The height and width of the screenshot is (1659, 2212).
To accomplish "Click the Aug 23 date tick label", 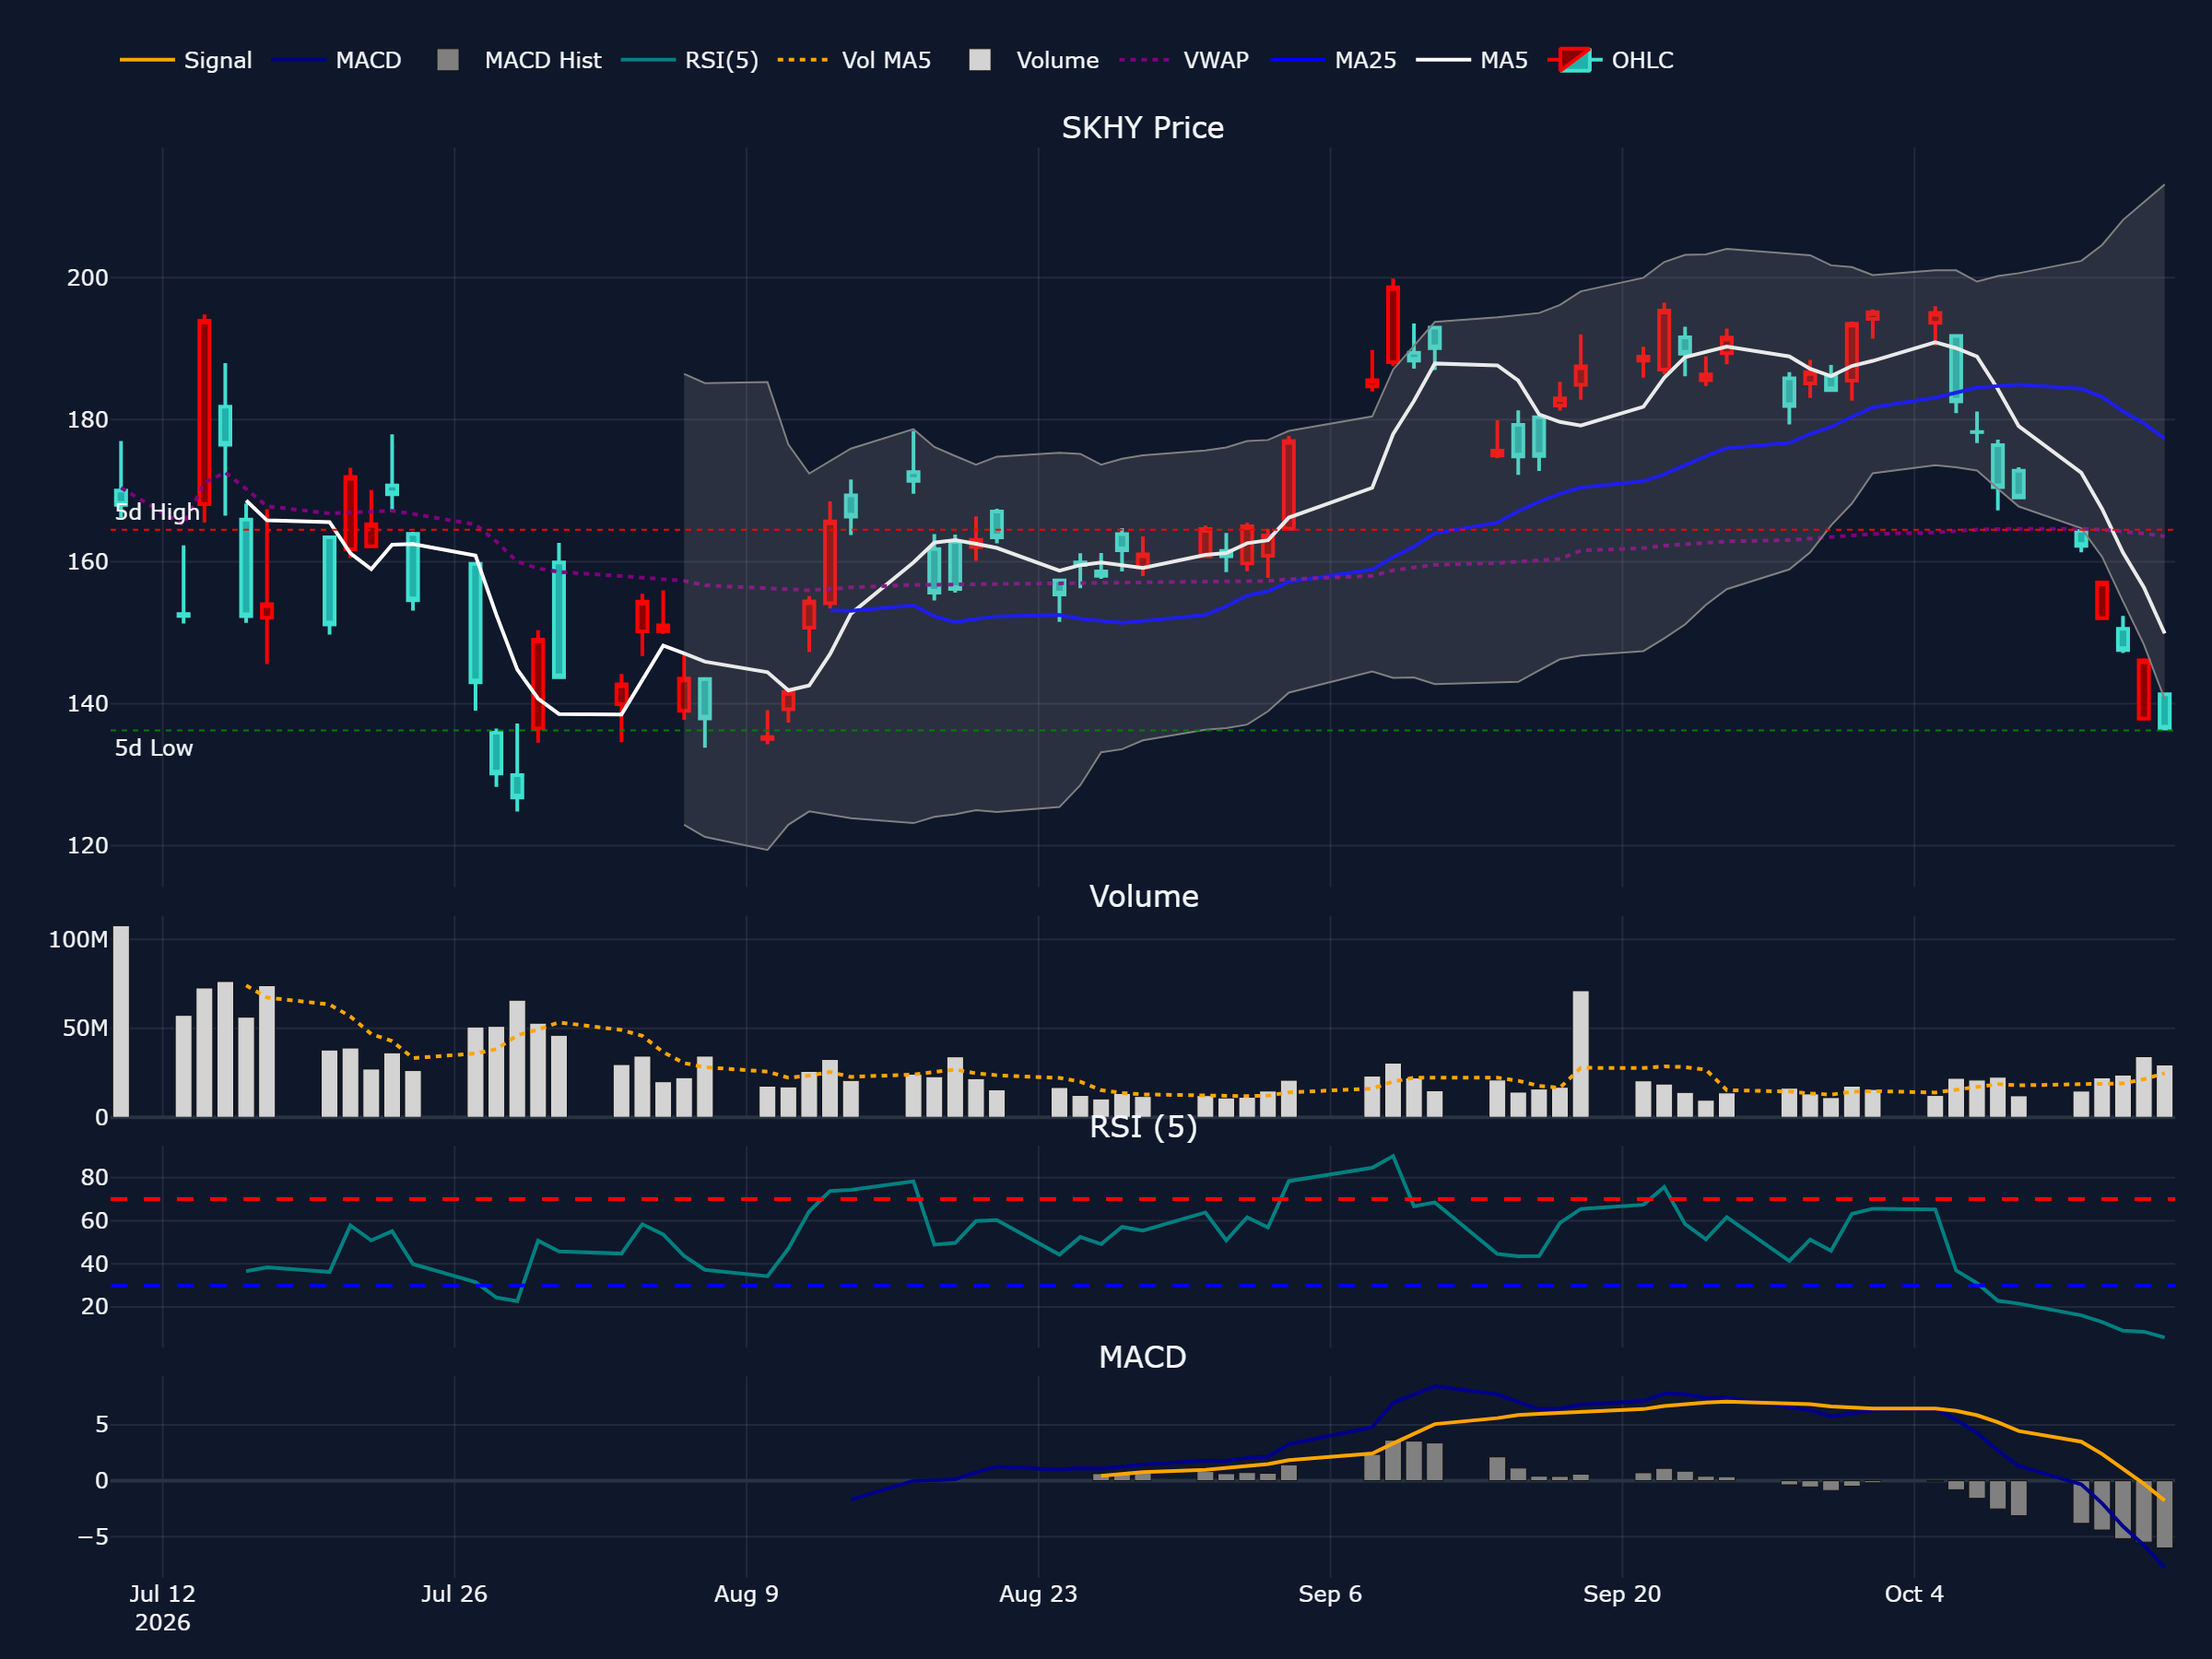I will point(1038,1594).
